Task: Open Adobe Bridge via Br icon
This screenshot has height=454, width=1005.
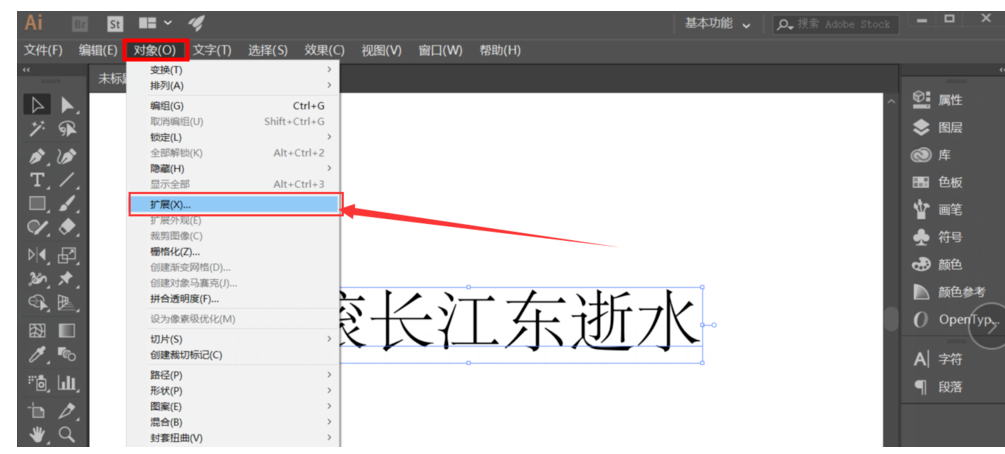Action: (80, 24)
